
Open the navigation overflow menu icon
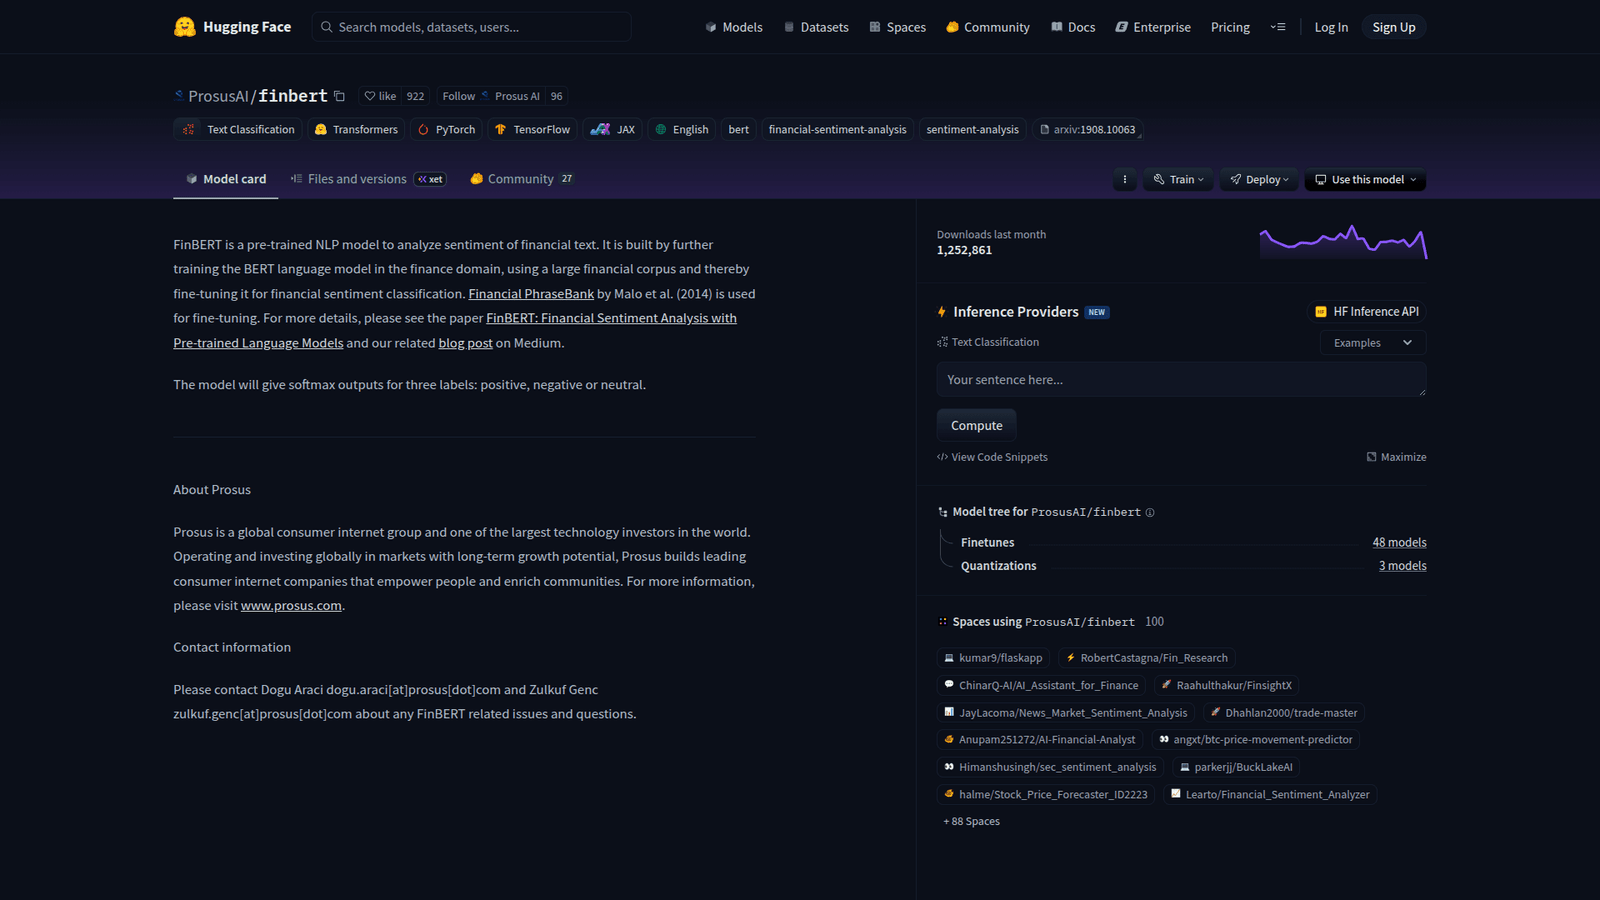point(1277,27)
